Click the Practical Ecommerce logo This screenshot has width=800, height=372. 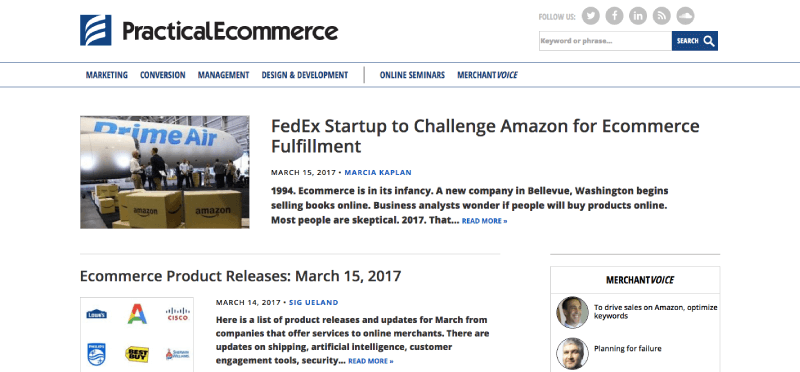pos(209,31)
